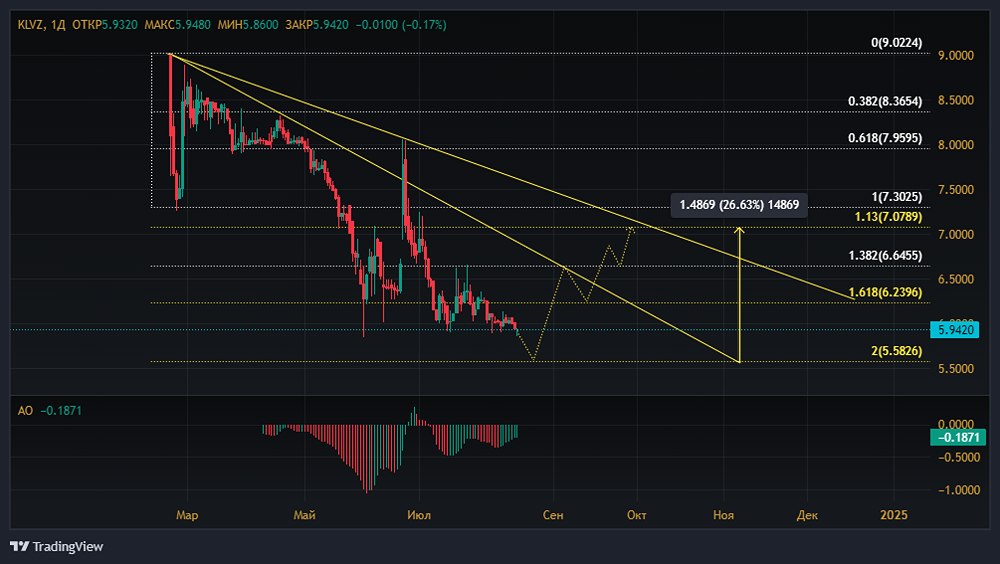Viewport: 1000px width, 564px height.
Task: Select the ЗАКР 5.9420 close value
Action: (316, 25)
